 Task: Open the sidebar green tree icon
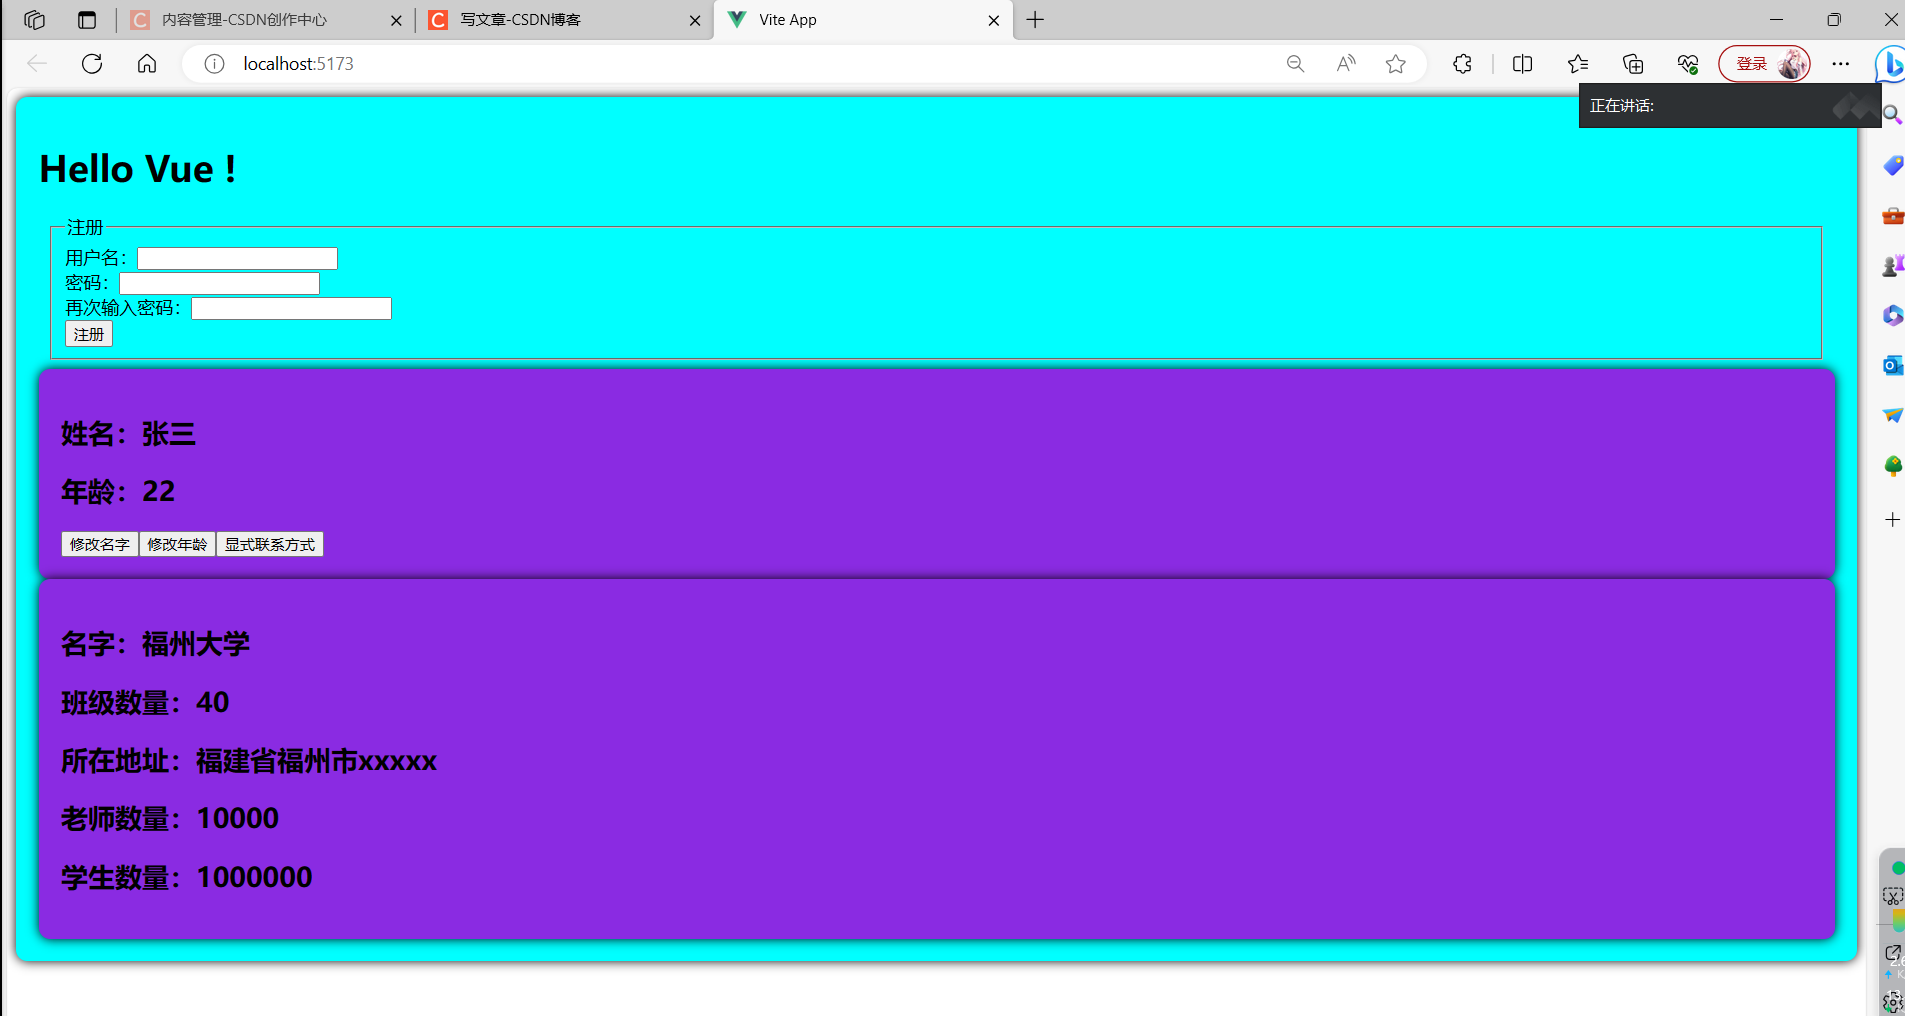tap(1892, 466)
